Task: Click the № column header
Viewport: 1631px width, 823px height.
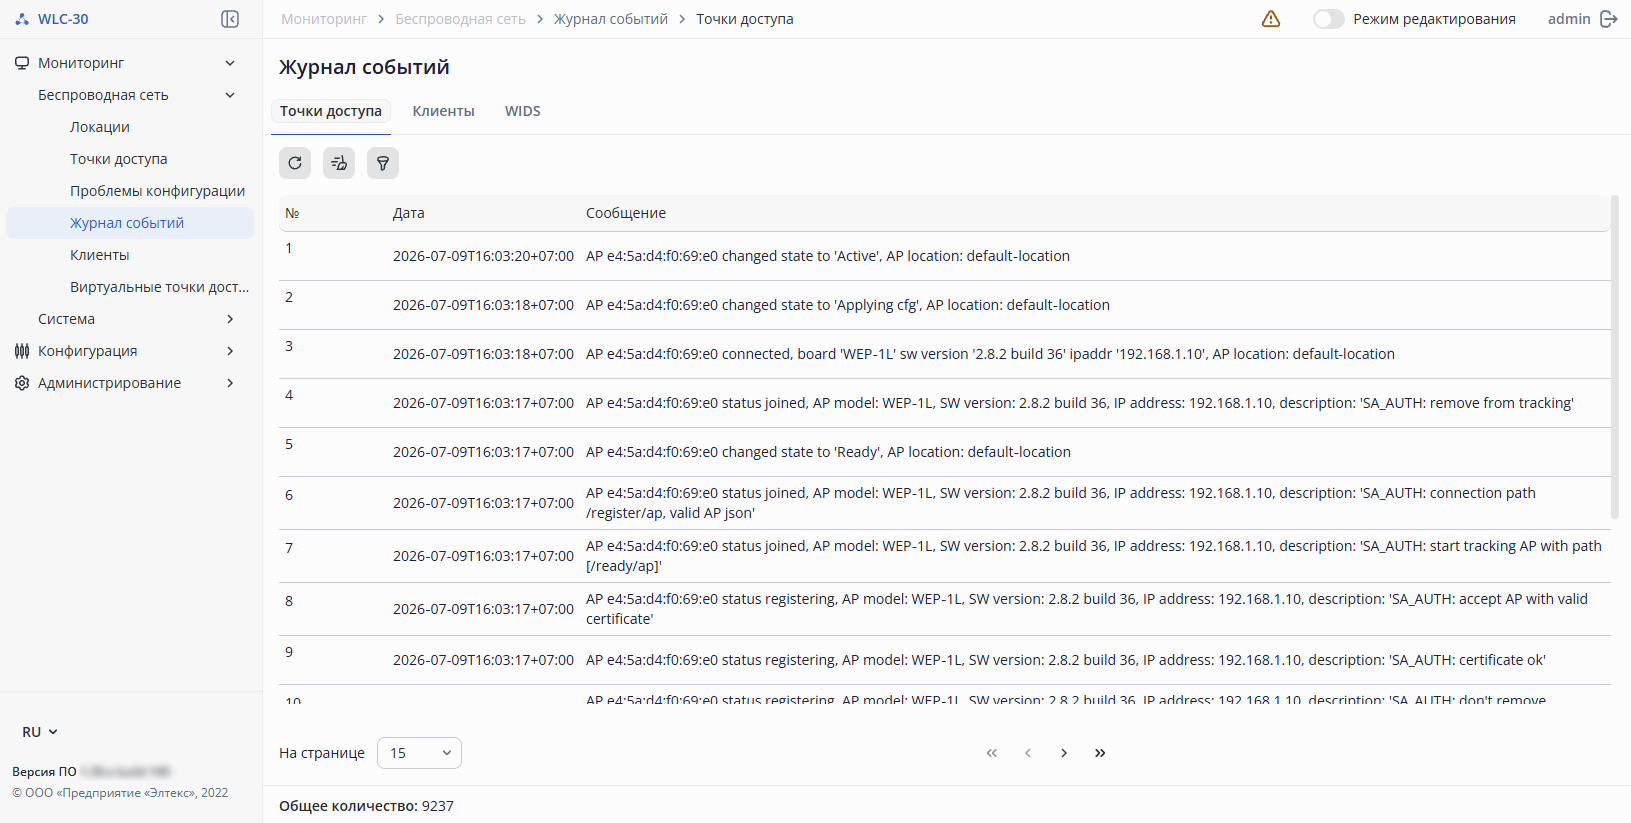Action: coord(292,213)
